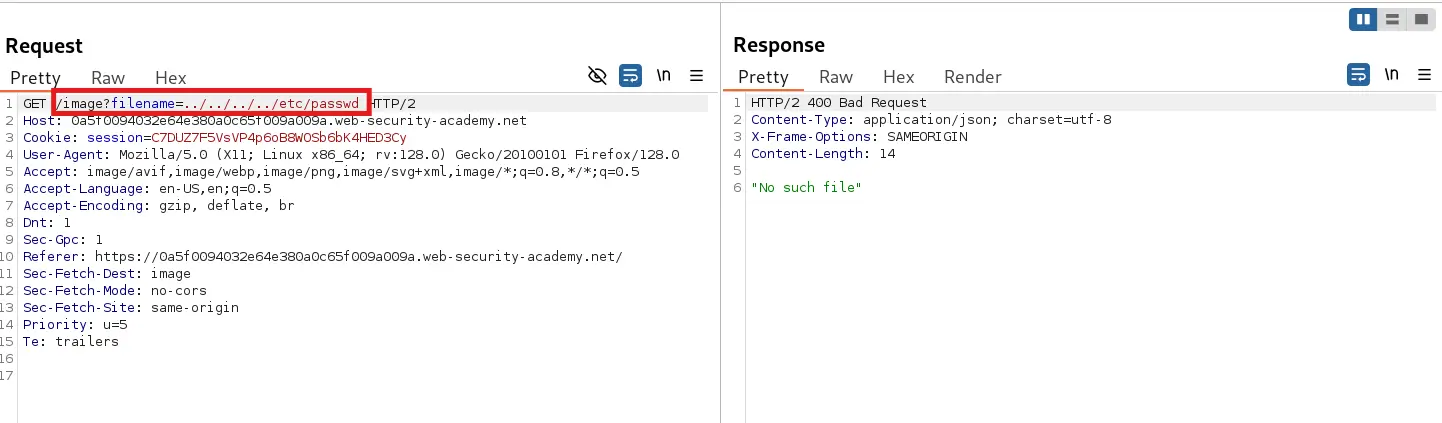Toggle \n newline display in Response panel
The width and height of the screenshot is (1442, 423).
pos(1392,76)
